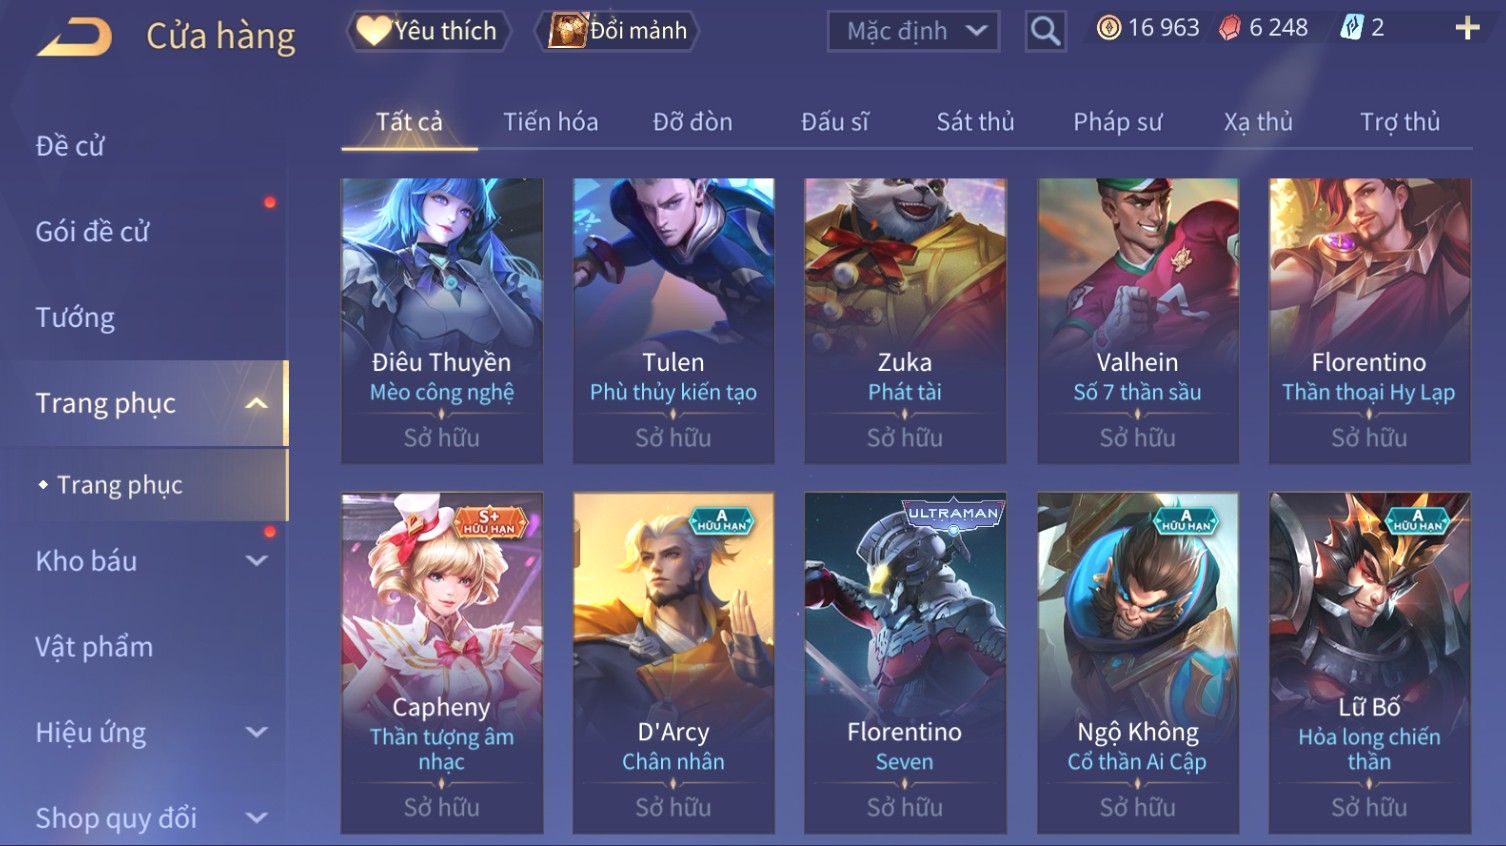This screenshot has width=1506, height=846.
Task: Click the golden back arrow icon
Action: 75,37
